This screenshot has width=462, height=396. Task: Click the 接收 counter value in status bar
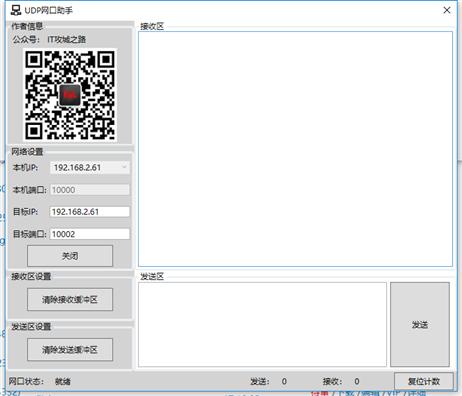pos(357,381)
